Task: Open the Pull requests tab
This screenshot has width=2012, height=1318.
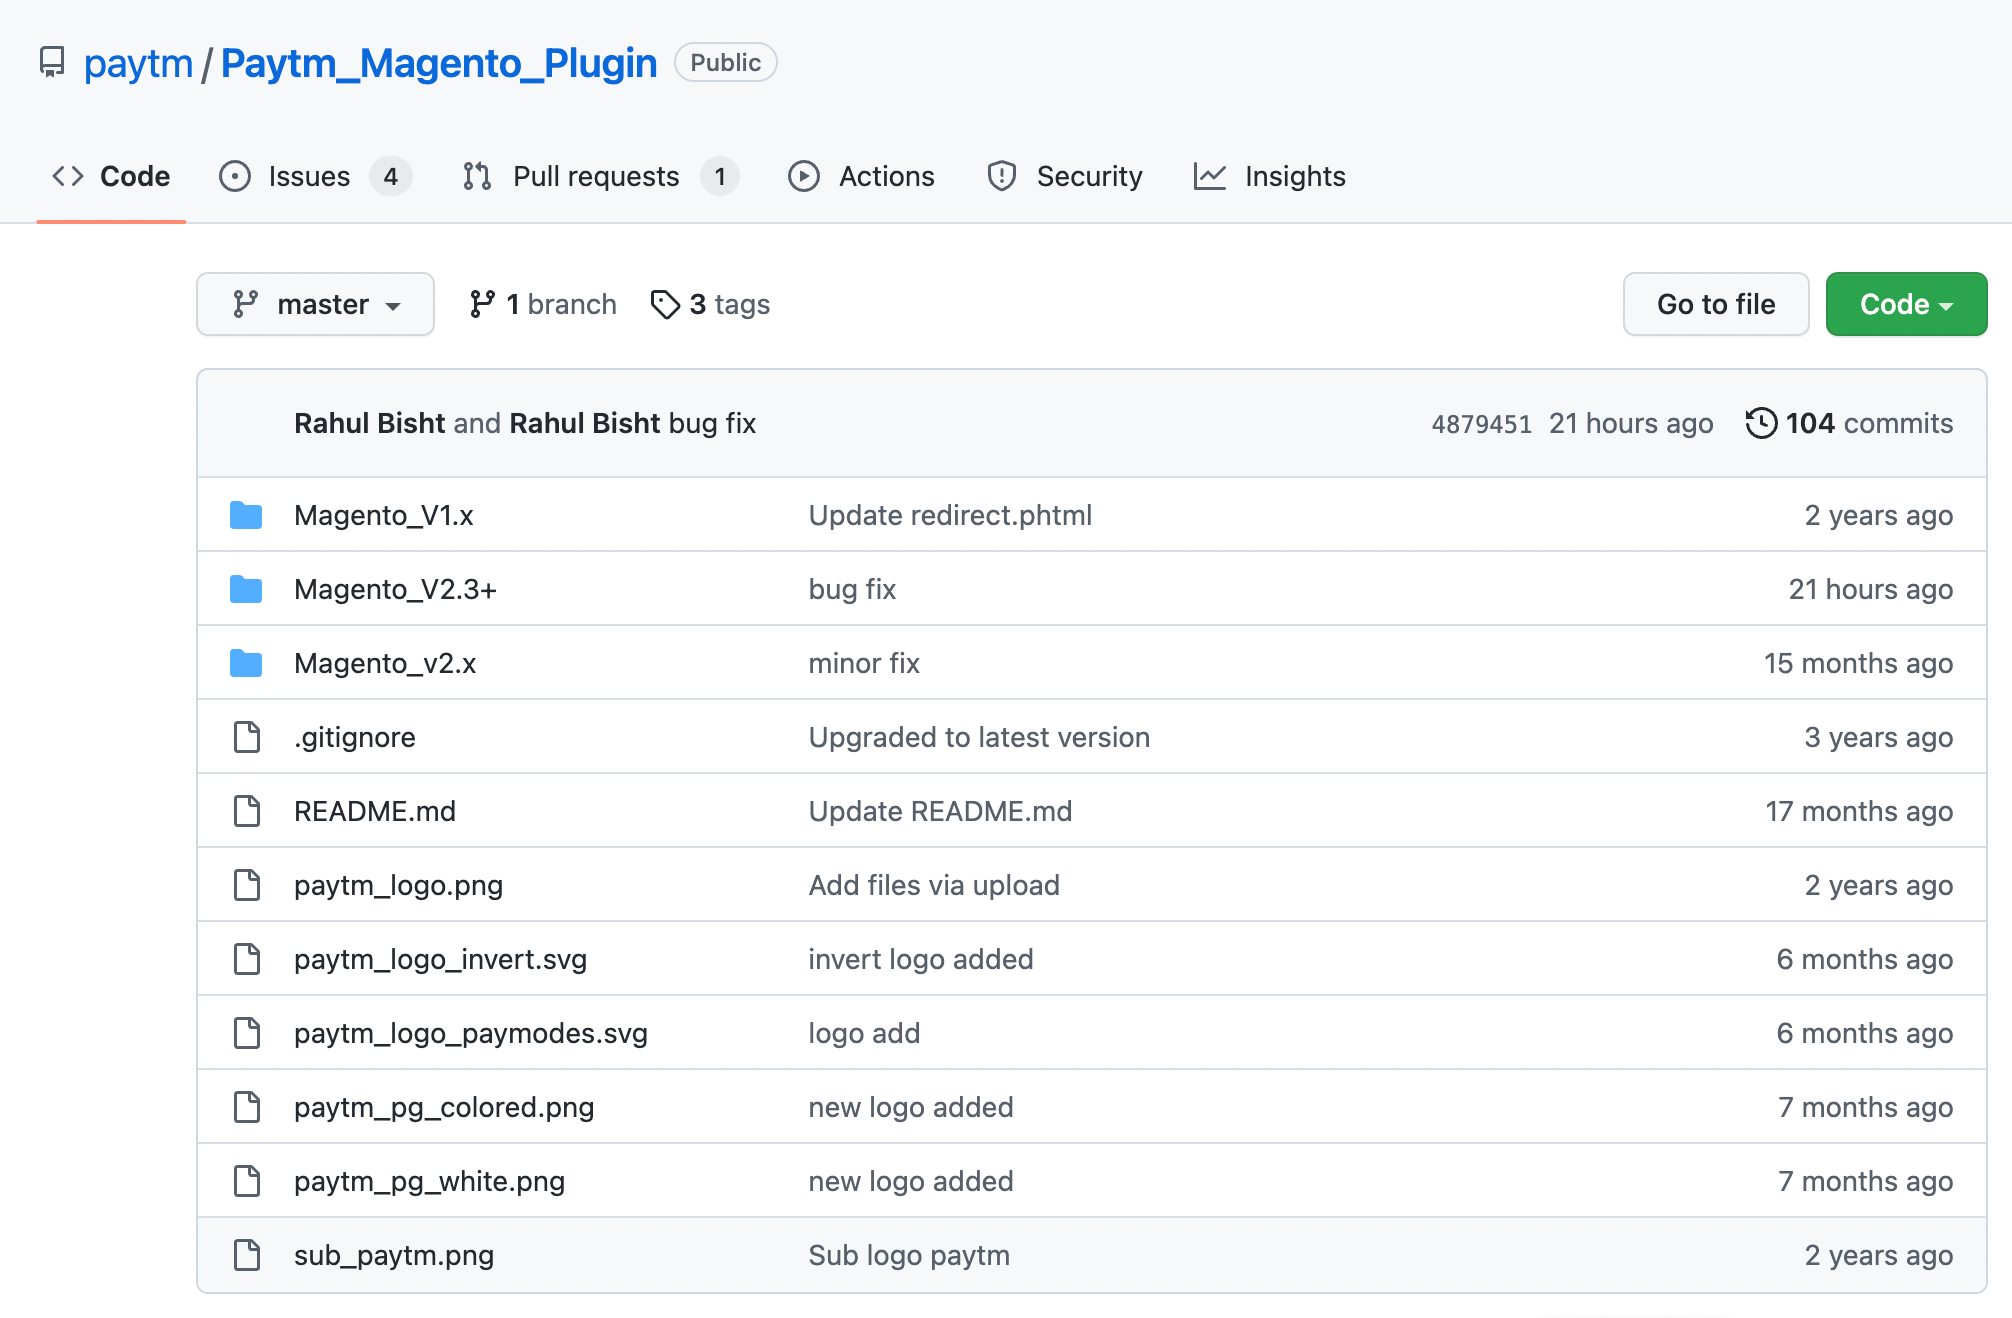Action: tap(600, 176)
